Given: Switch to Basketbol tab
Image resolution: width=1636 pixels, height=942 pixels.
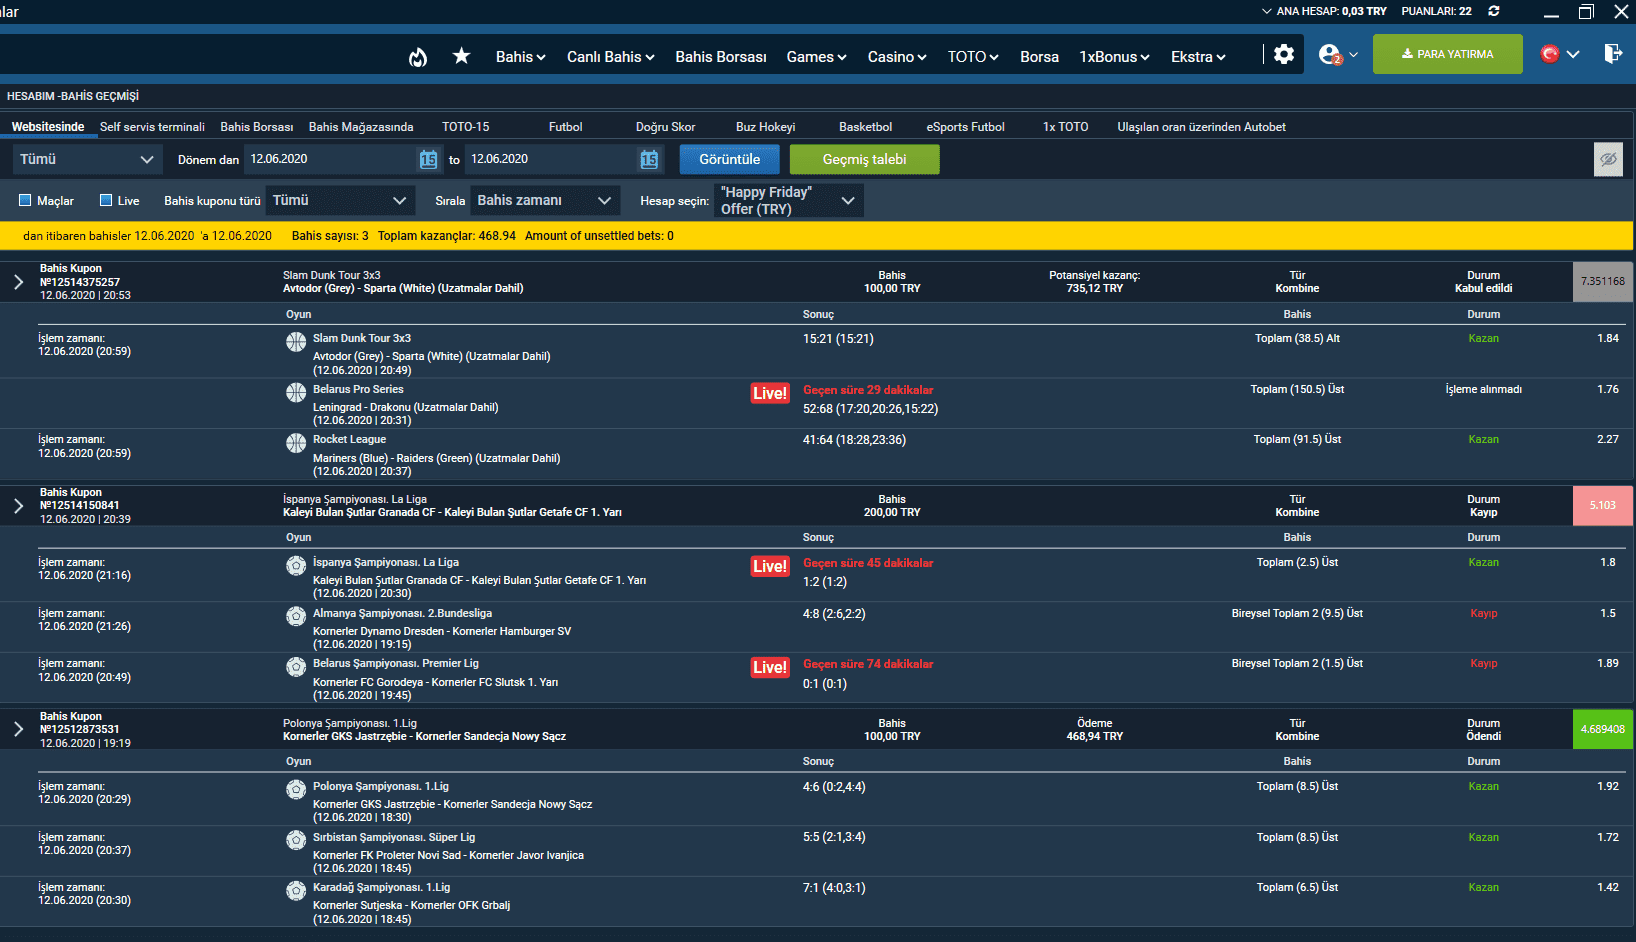Looking at the screenshot, I should click(x=866, y=127).
